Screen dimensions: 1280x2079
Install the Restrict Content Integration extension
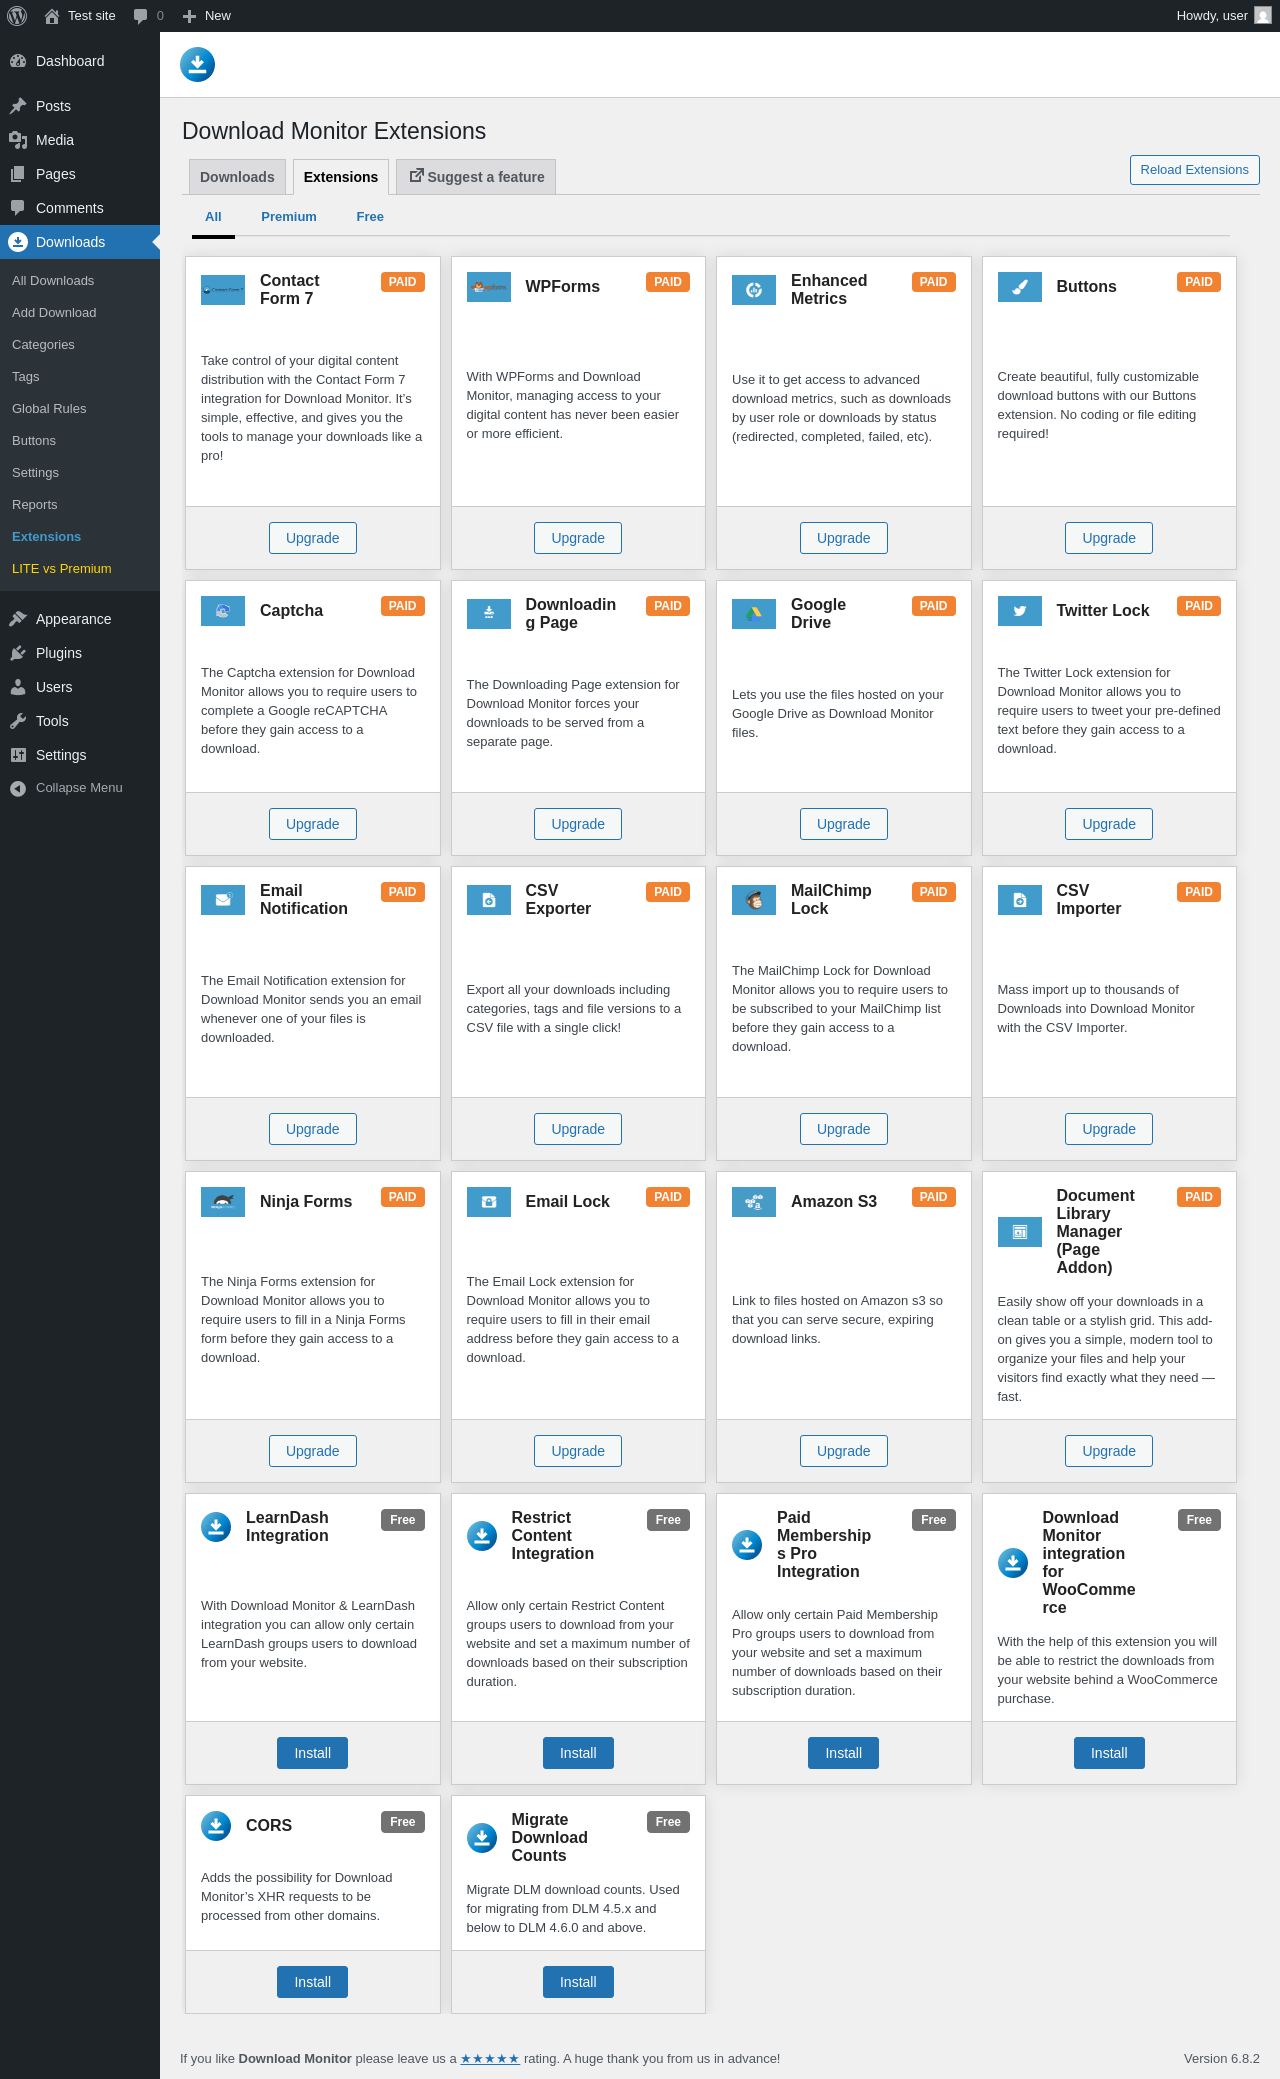(578, 1753)
